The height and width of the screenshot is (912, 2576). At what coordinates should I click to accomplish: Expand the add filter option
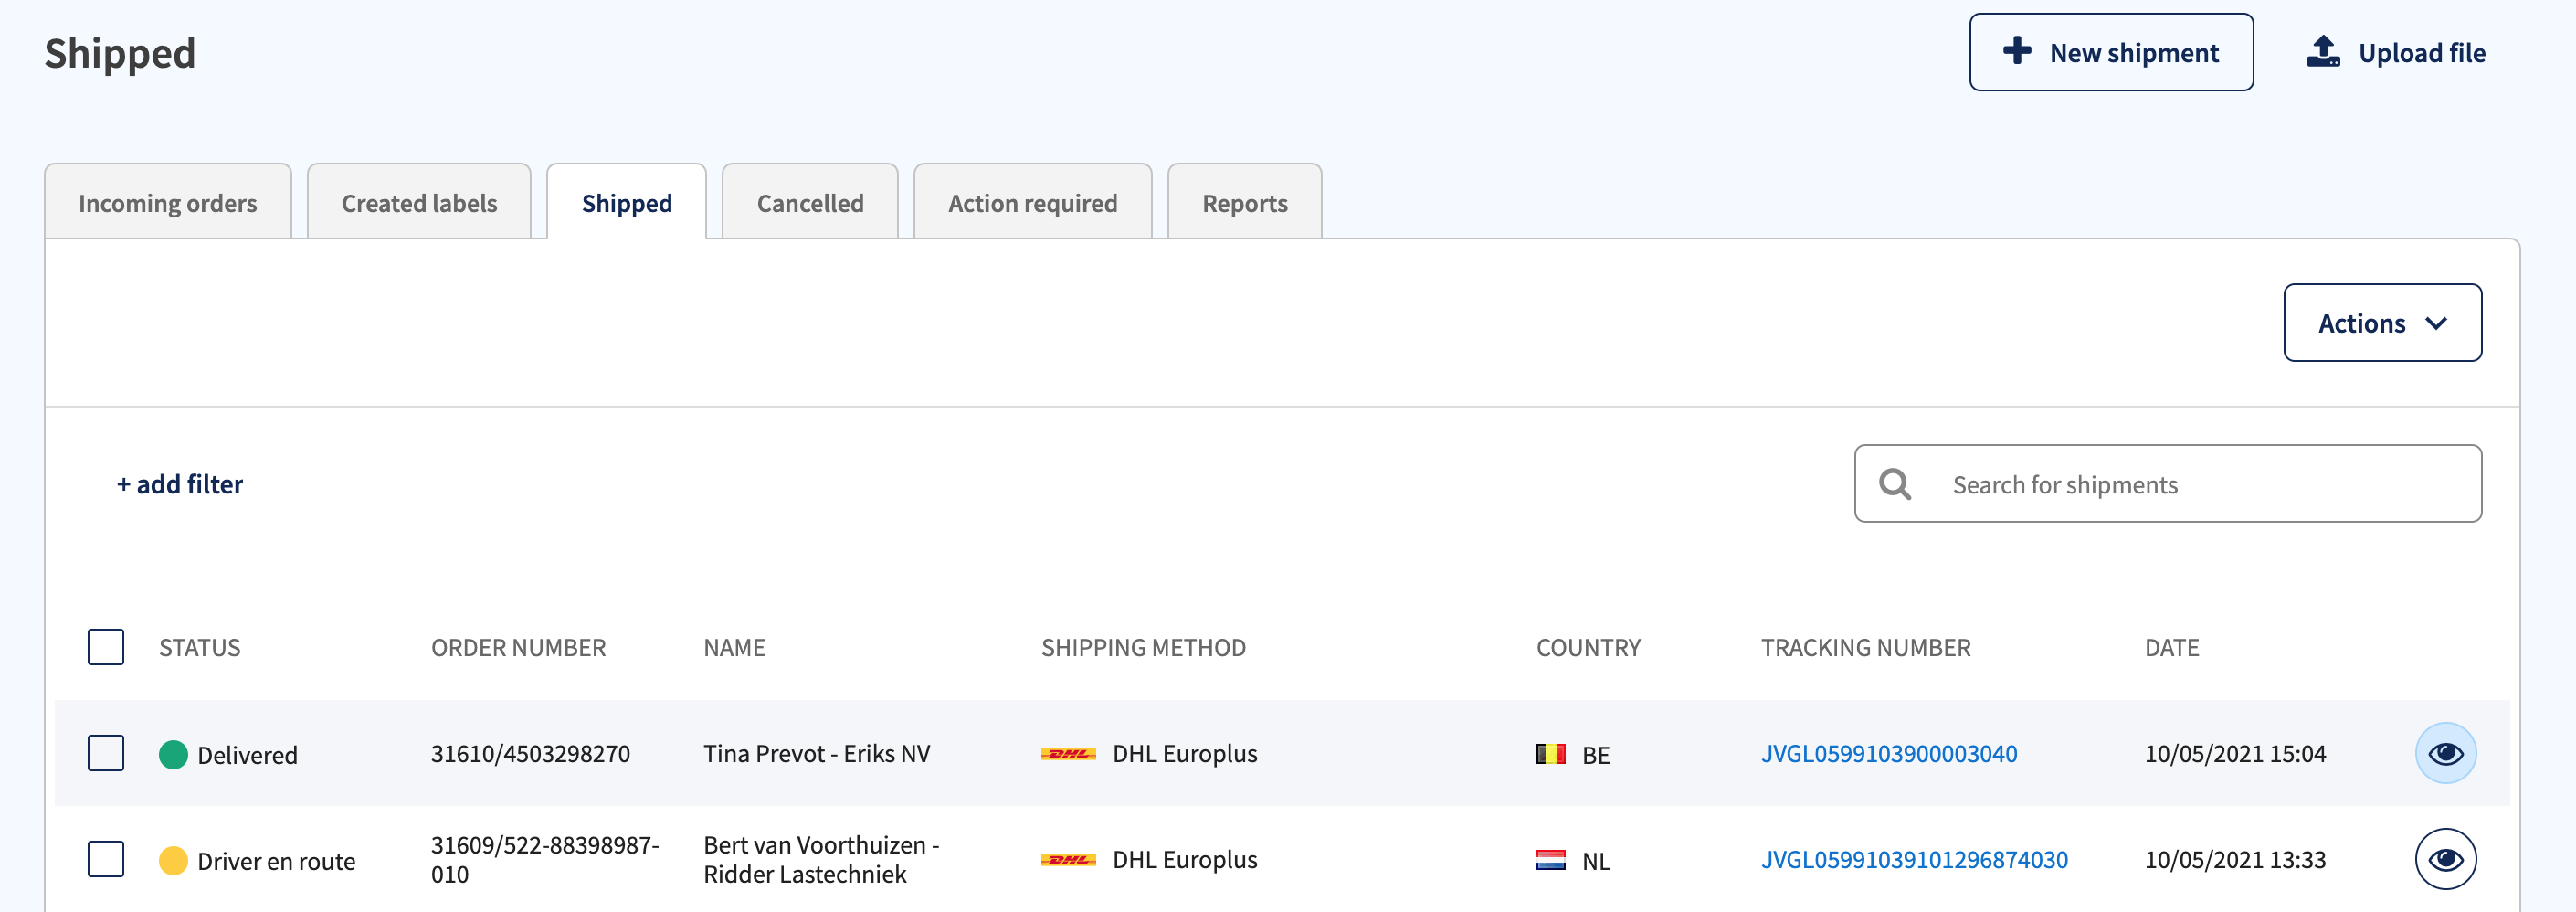[180, 484]
